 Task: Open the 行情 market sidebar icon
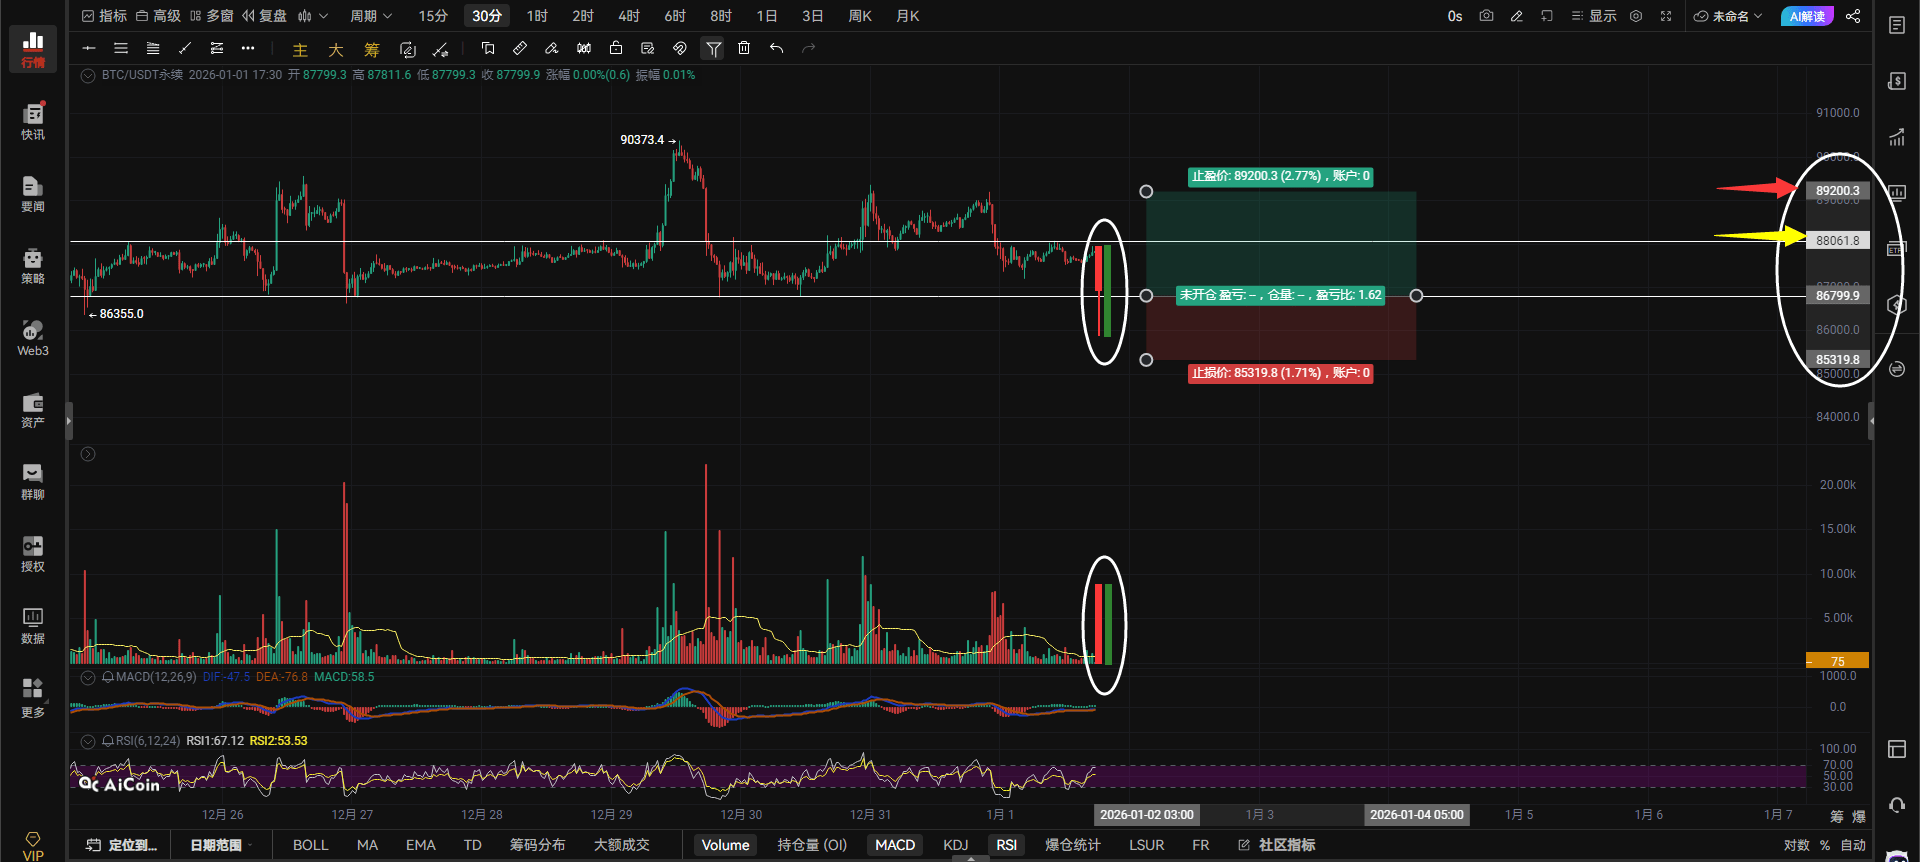click(33, 49)
